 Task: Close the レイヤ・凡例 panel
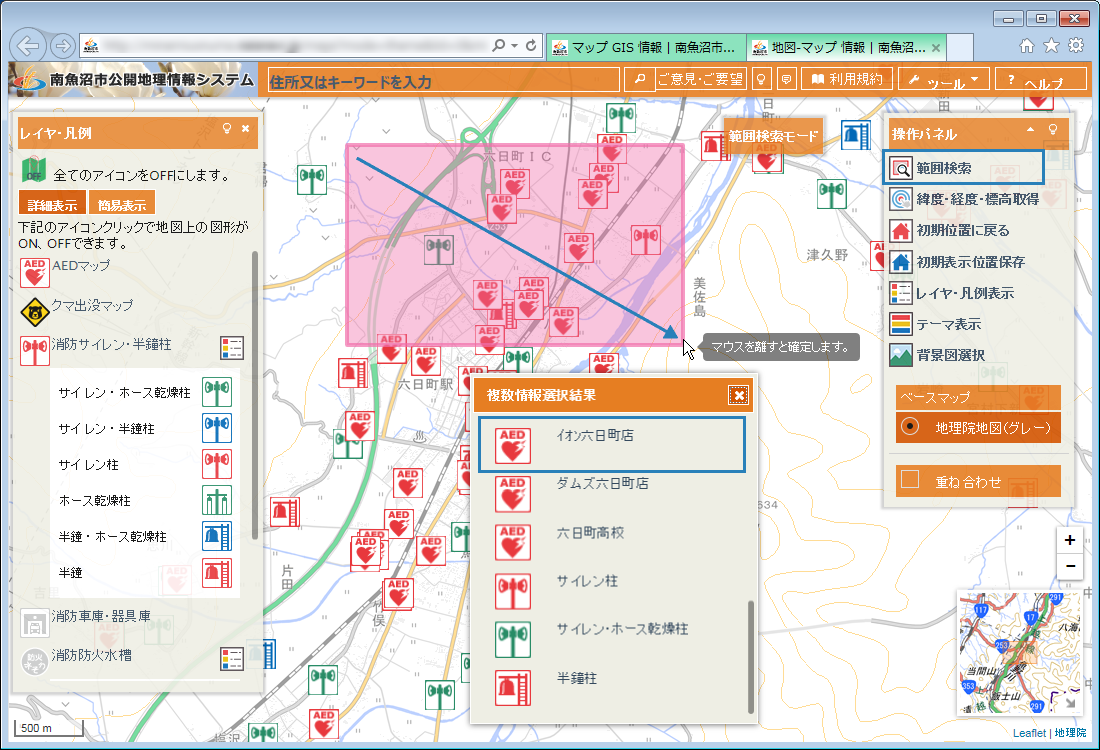(246, 128)
